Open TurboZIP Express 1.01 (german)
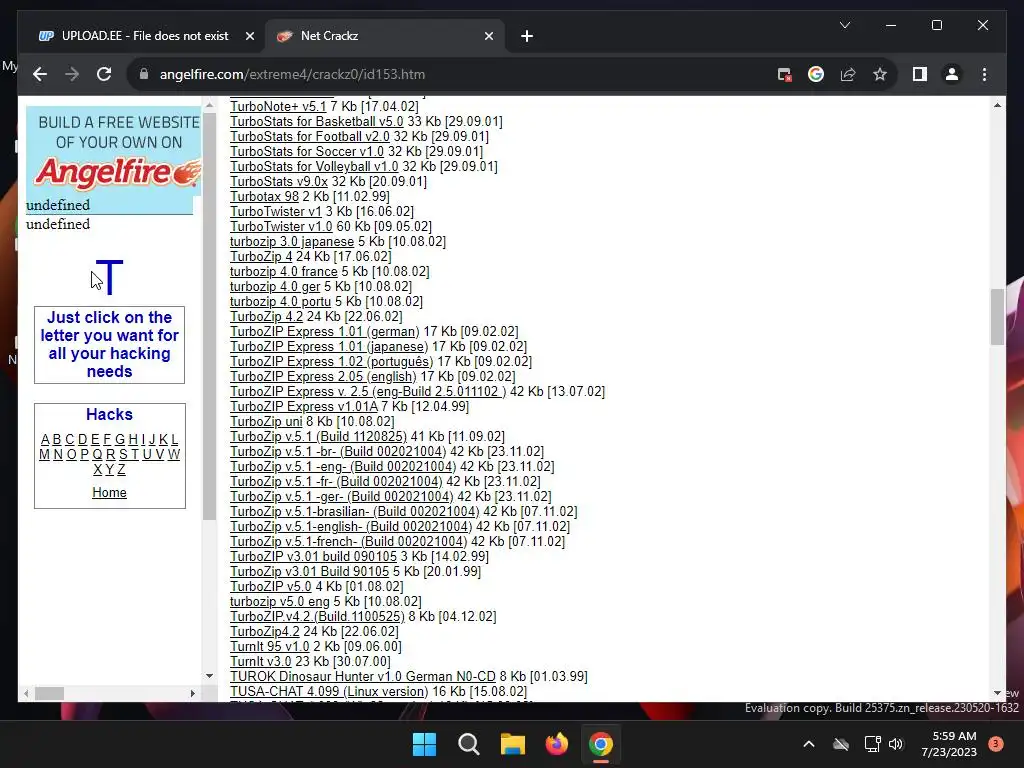1024x768 pixels. click(x=325, y=332)
